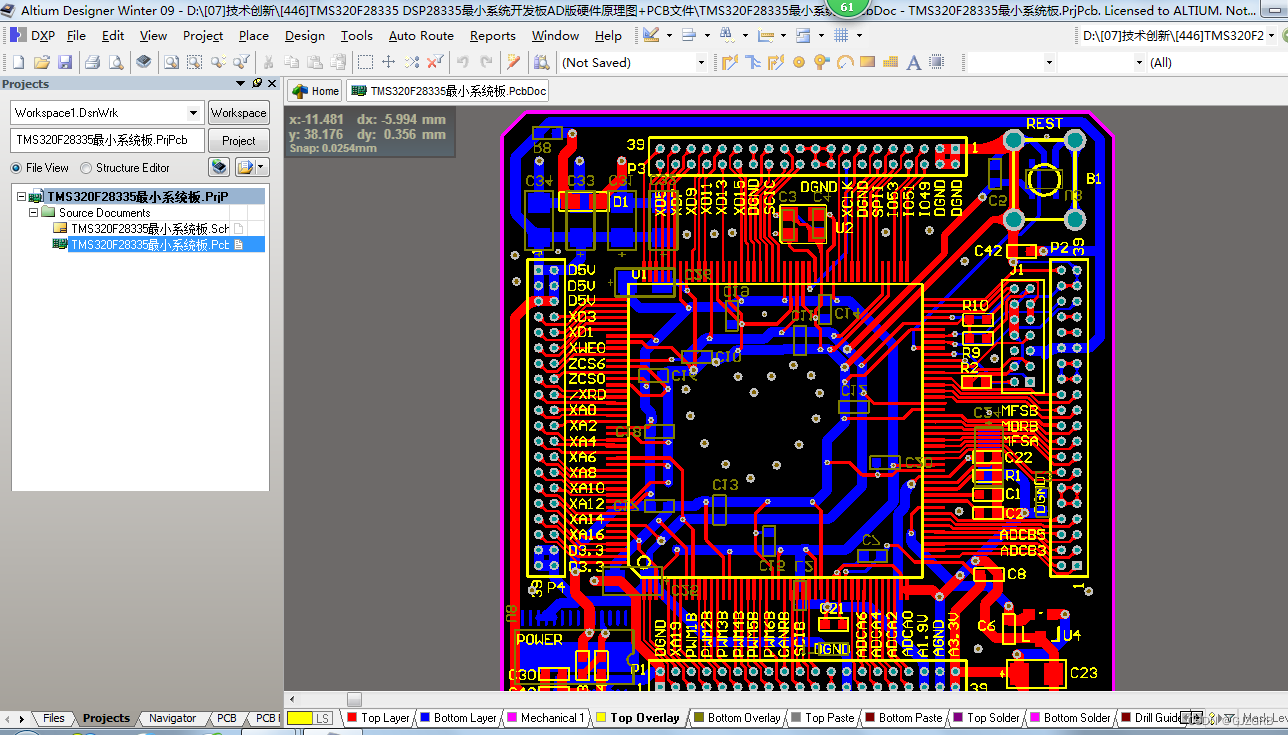The image size is (1288, 735).
Task: Click the Project button
Action: pos(238,141)
